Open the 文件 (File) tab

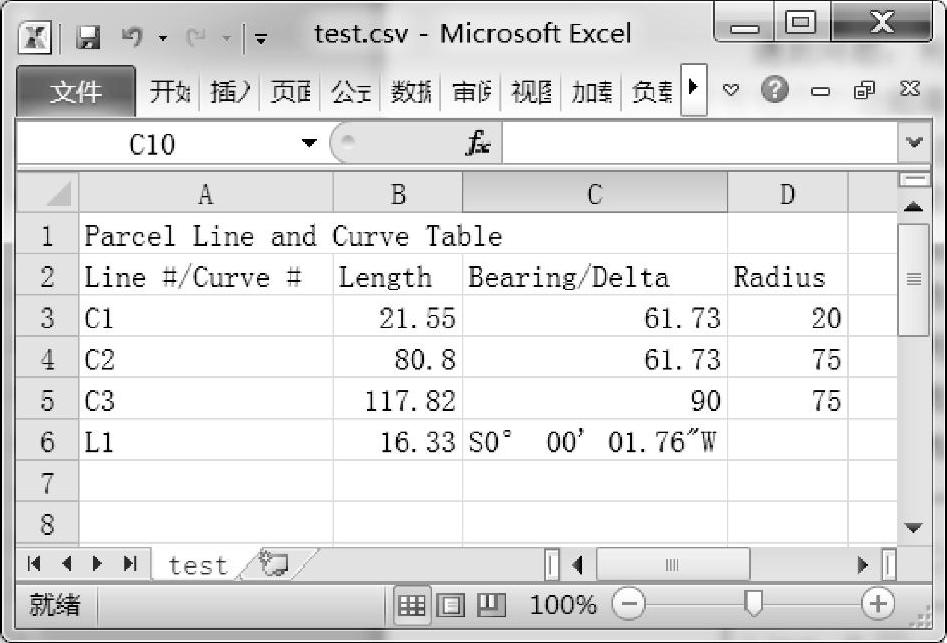75,92
